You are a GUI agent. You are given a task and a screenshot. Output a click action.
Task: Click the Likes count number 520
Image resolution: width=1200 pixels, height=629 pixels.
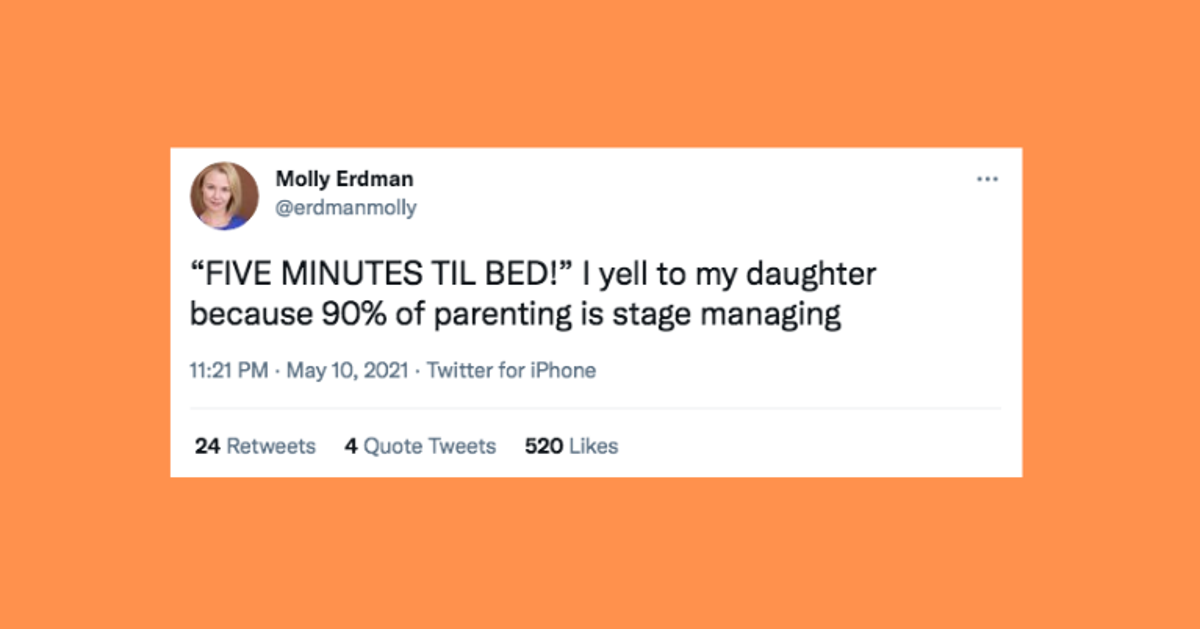point(543,446)
